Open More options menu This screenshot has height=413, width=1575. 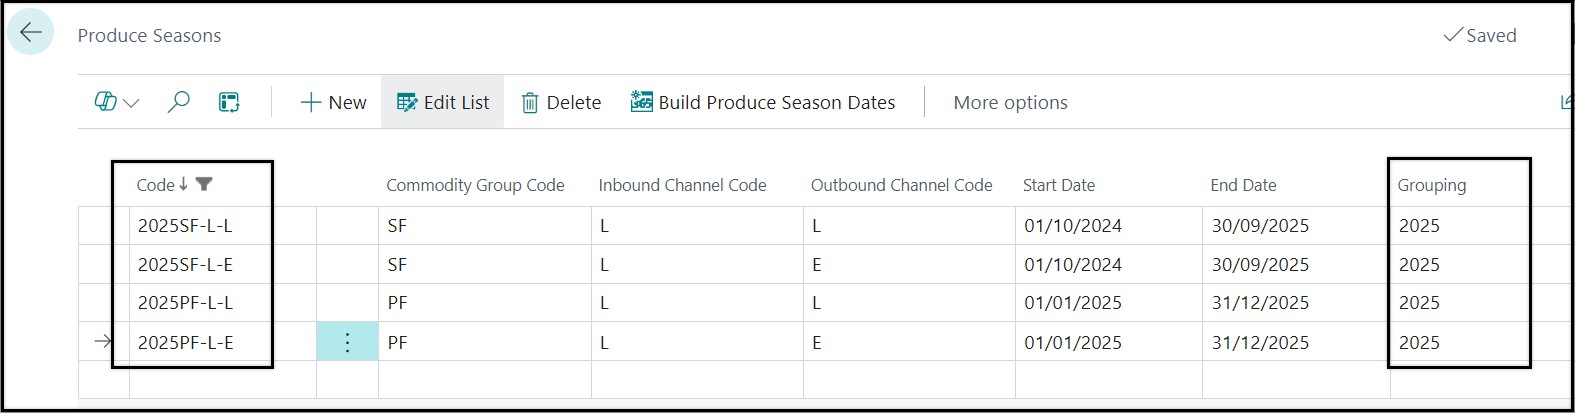[x=1010, y=102]
